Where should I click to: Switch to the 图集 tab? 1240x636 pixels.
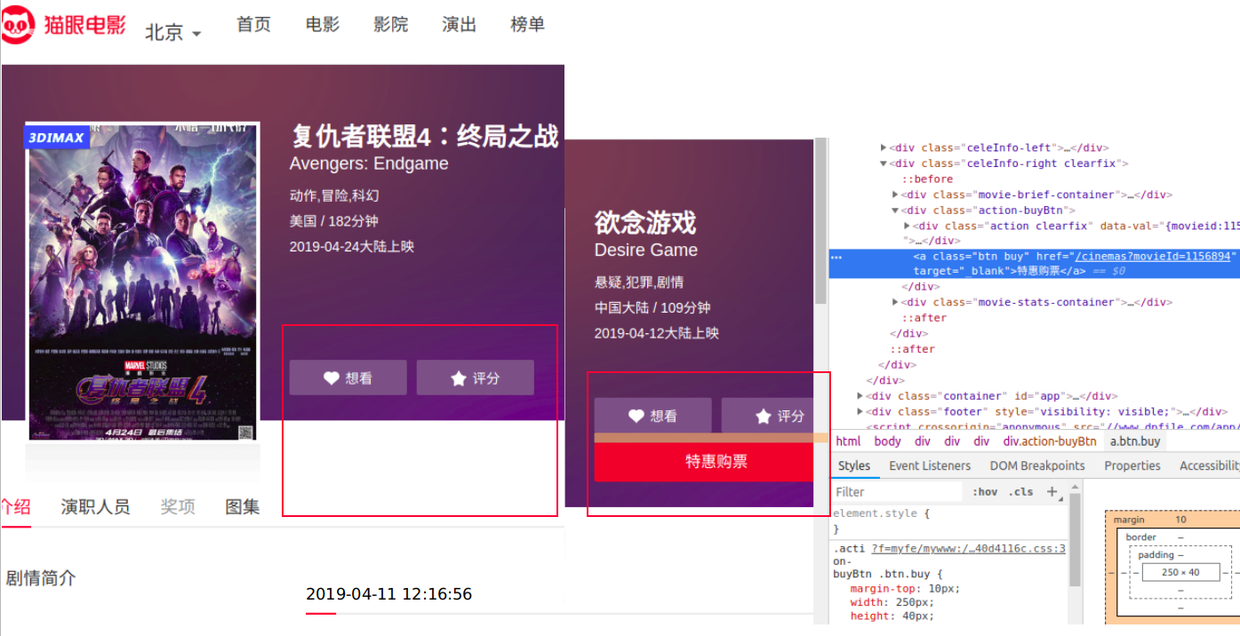(243, 507)
